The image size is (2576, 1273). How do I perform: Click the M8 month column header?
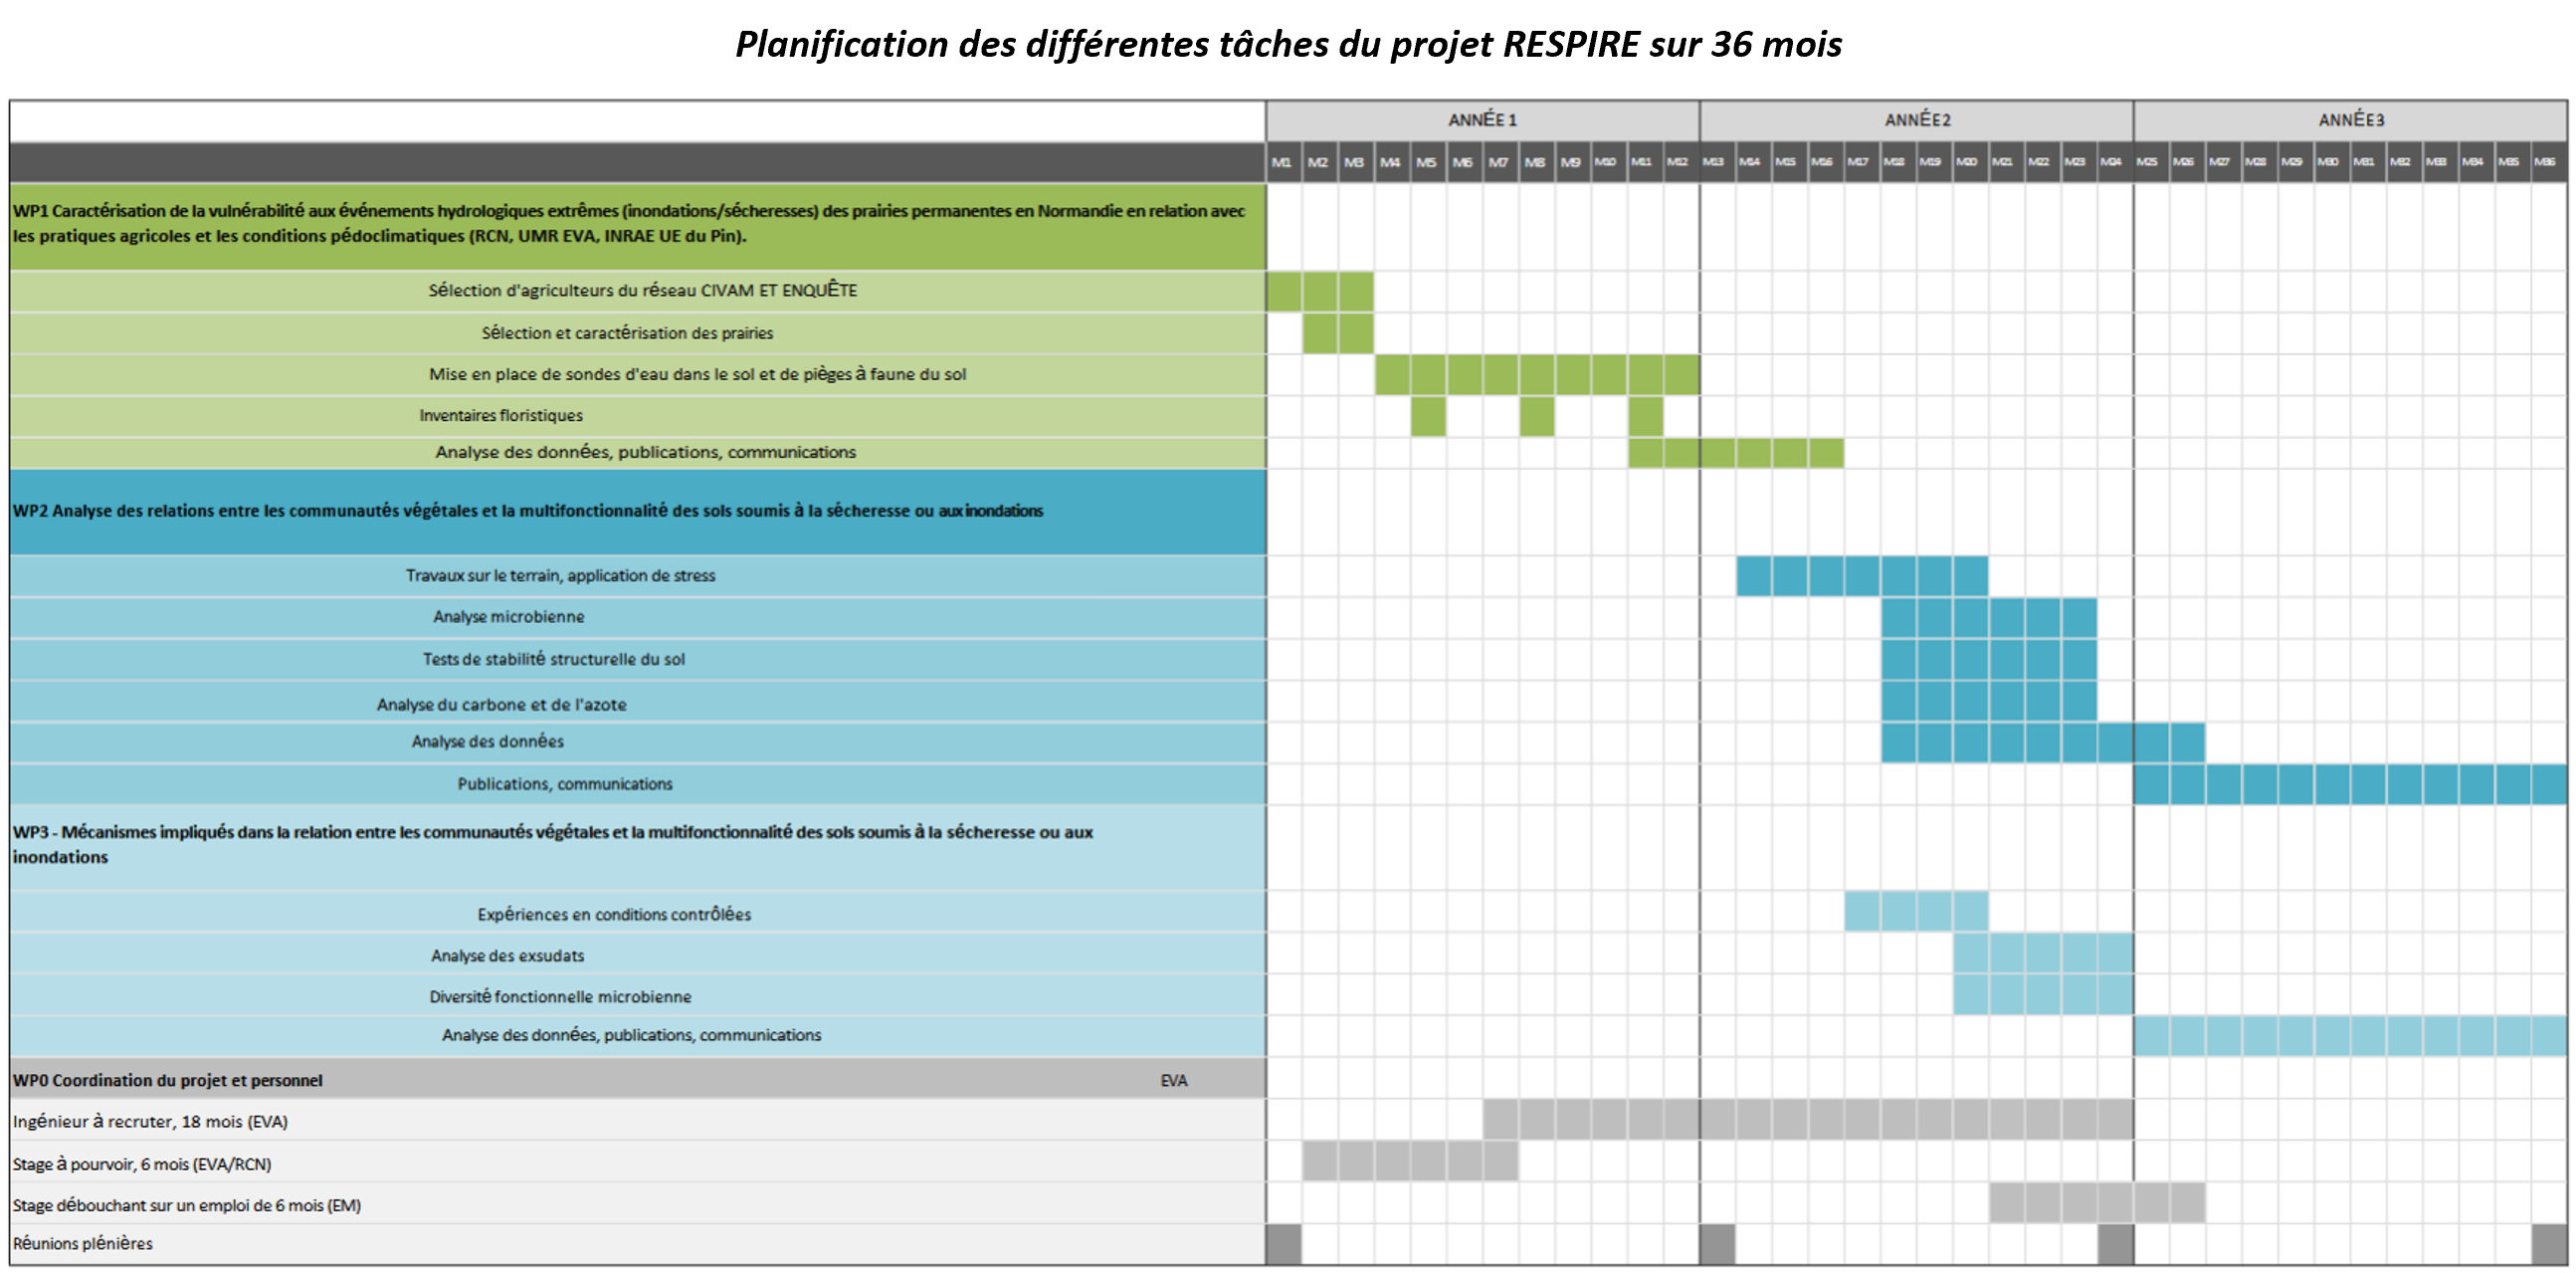pos(1536,162)
